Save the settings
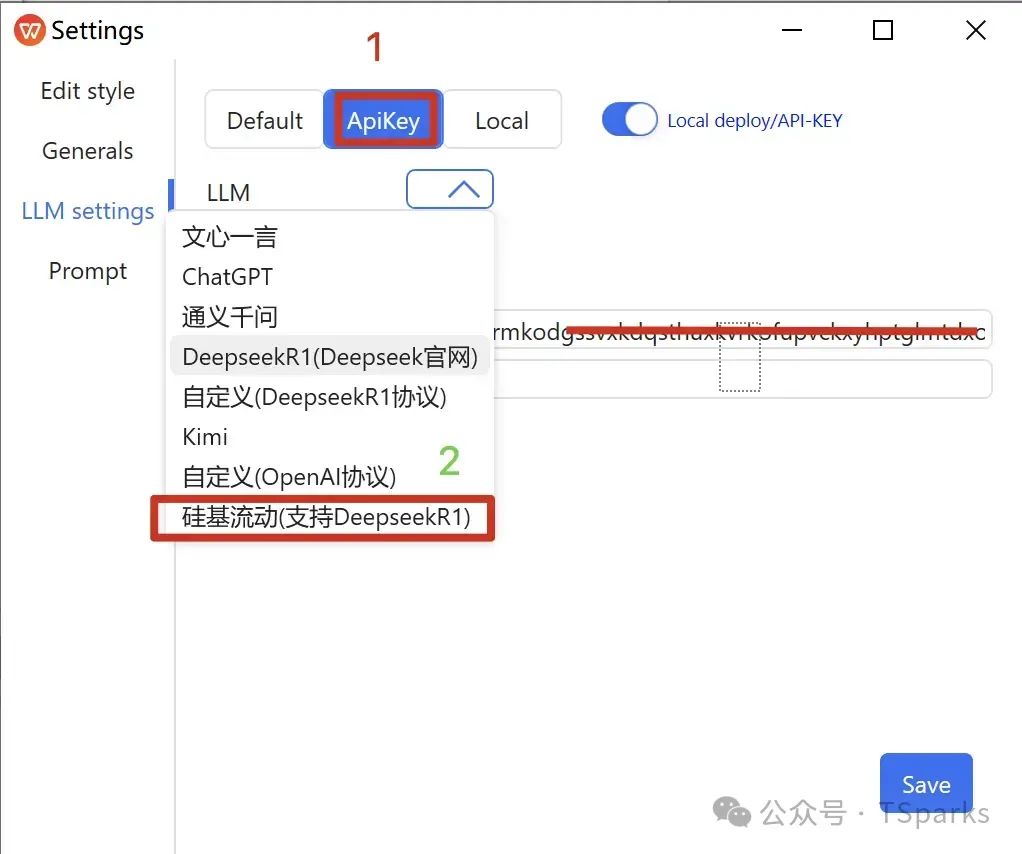The height and width of the screenshot is (854, 1022). pos(926,784)
